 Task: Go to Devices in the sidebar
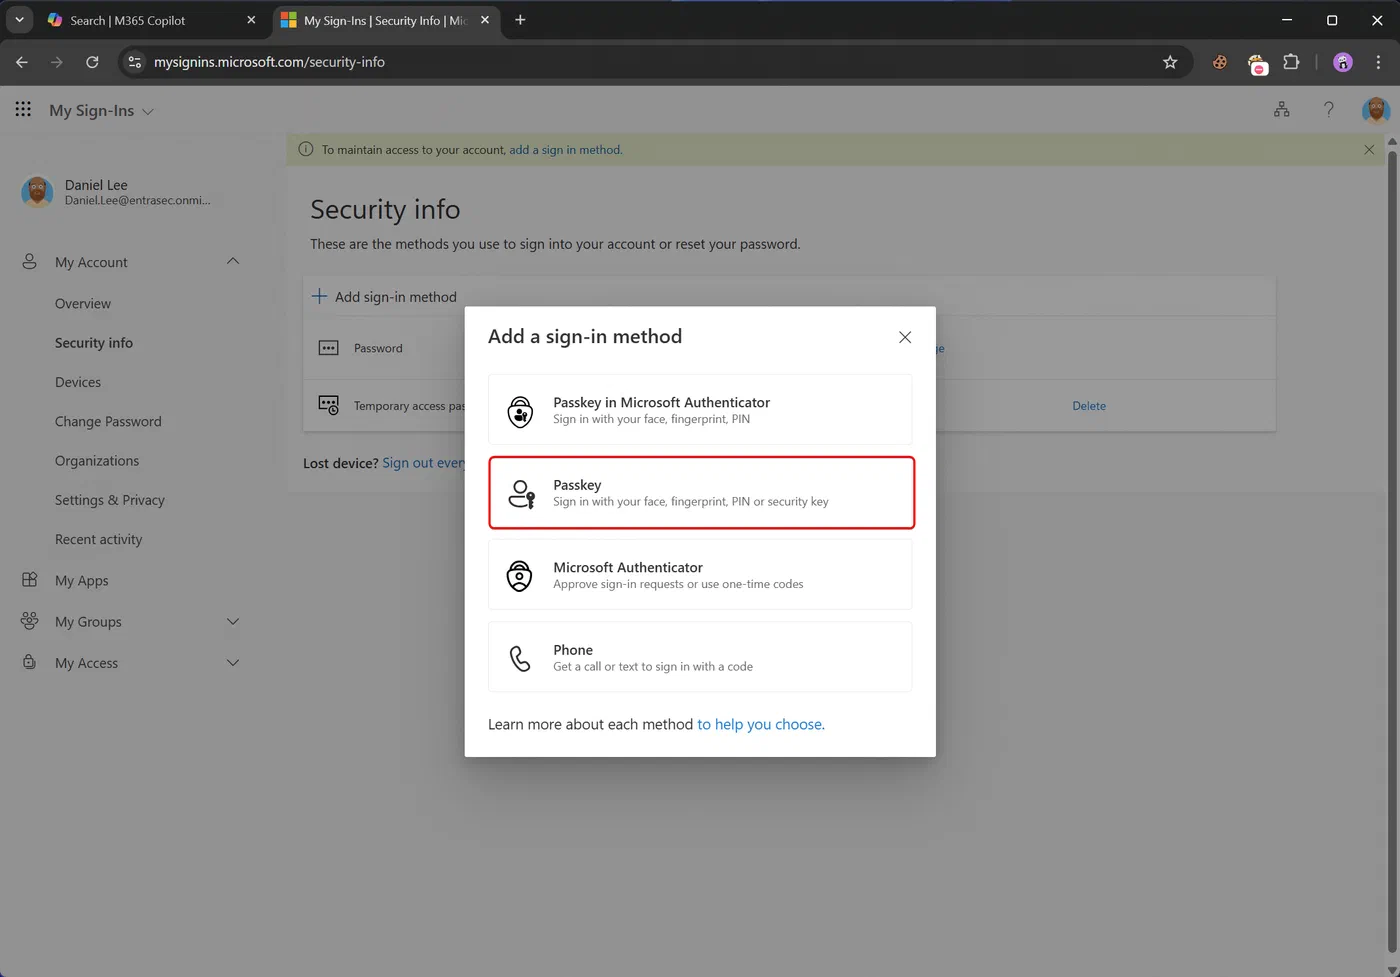pos(78,382)
